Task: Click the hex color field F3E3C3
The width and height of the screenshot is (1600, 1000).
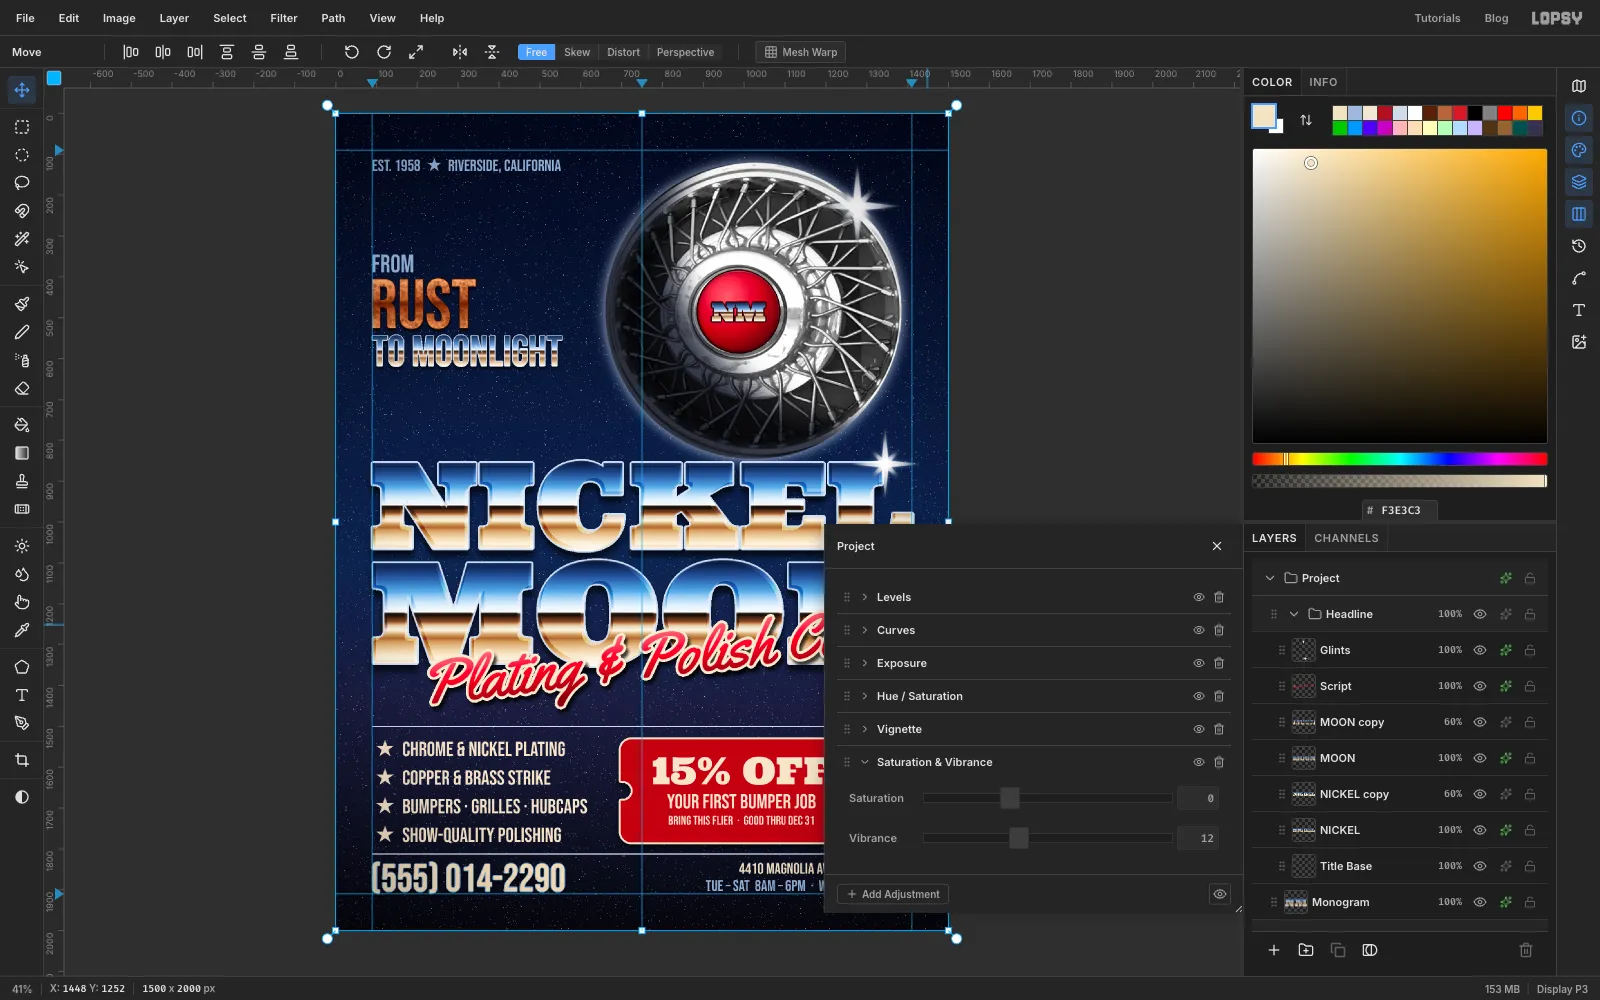Action: (1400, 510)
